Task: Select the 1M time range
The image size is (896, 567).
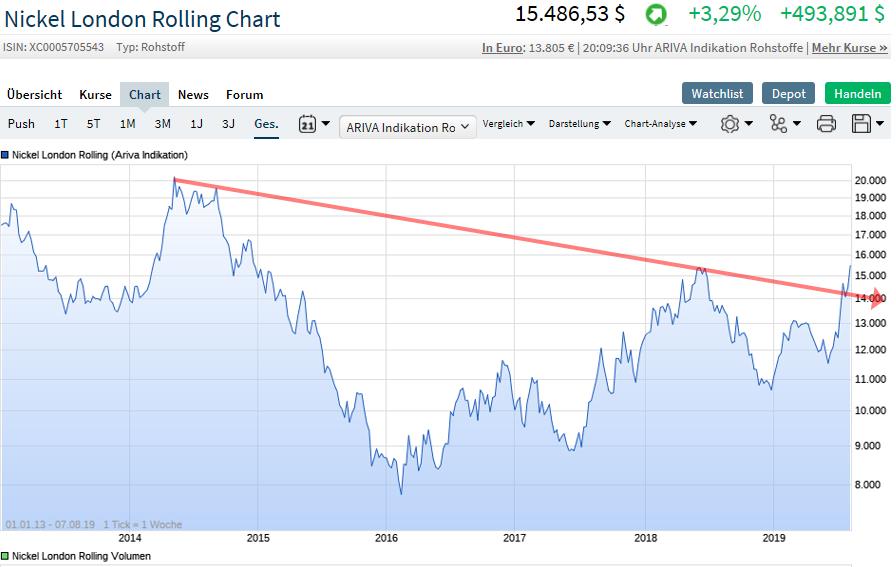Action: [x=127, y=124]
